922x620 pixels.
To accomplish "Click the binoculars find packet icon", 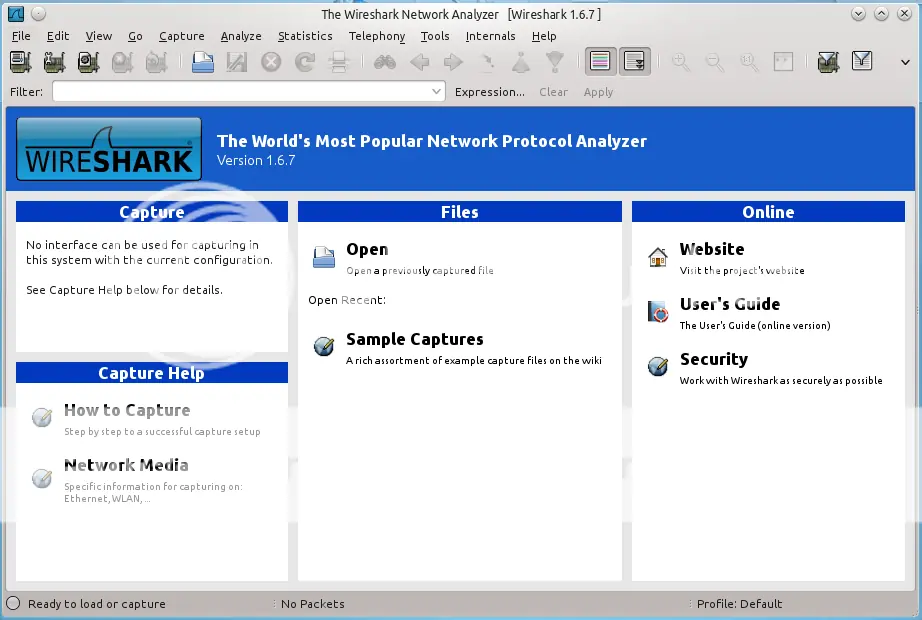I will [x=385, y=62].
